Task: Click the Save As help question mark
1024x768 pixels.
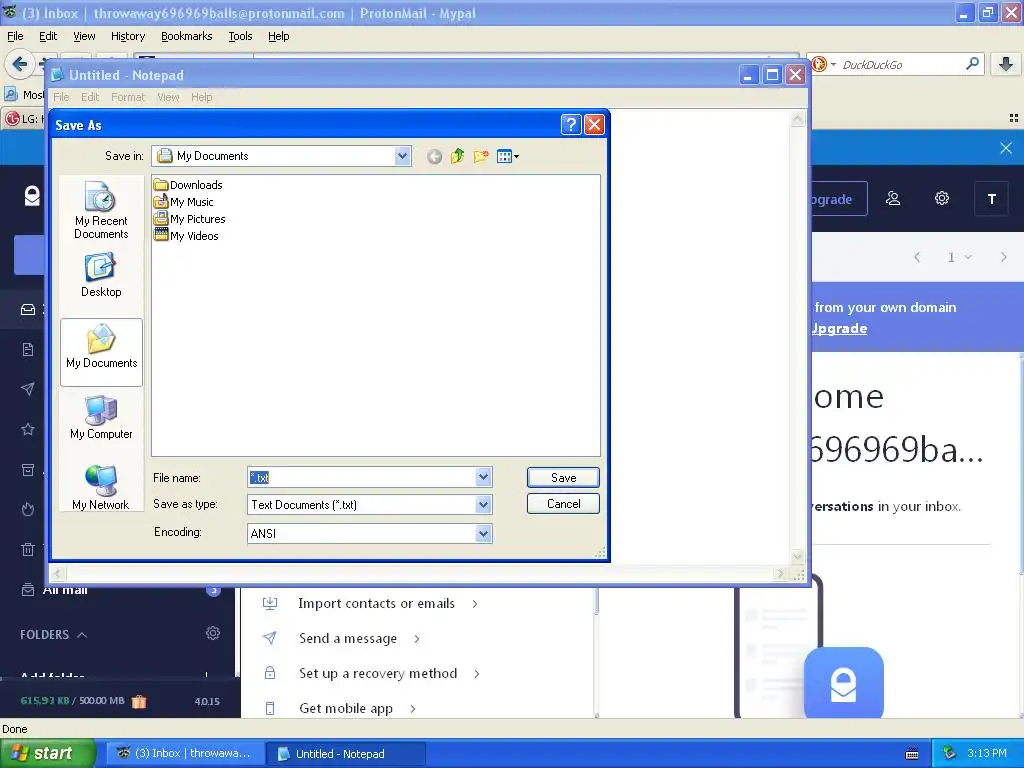Action: (571, 125)
